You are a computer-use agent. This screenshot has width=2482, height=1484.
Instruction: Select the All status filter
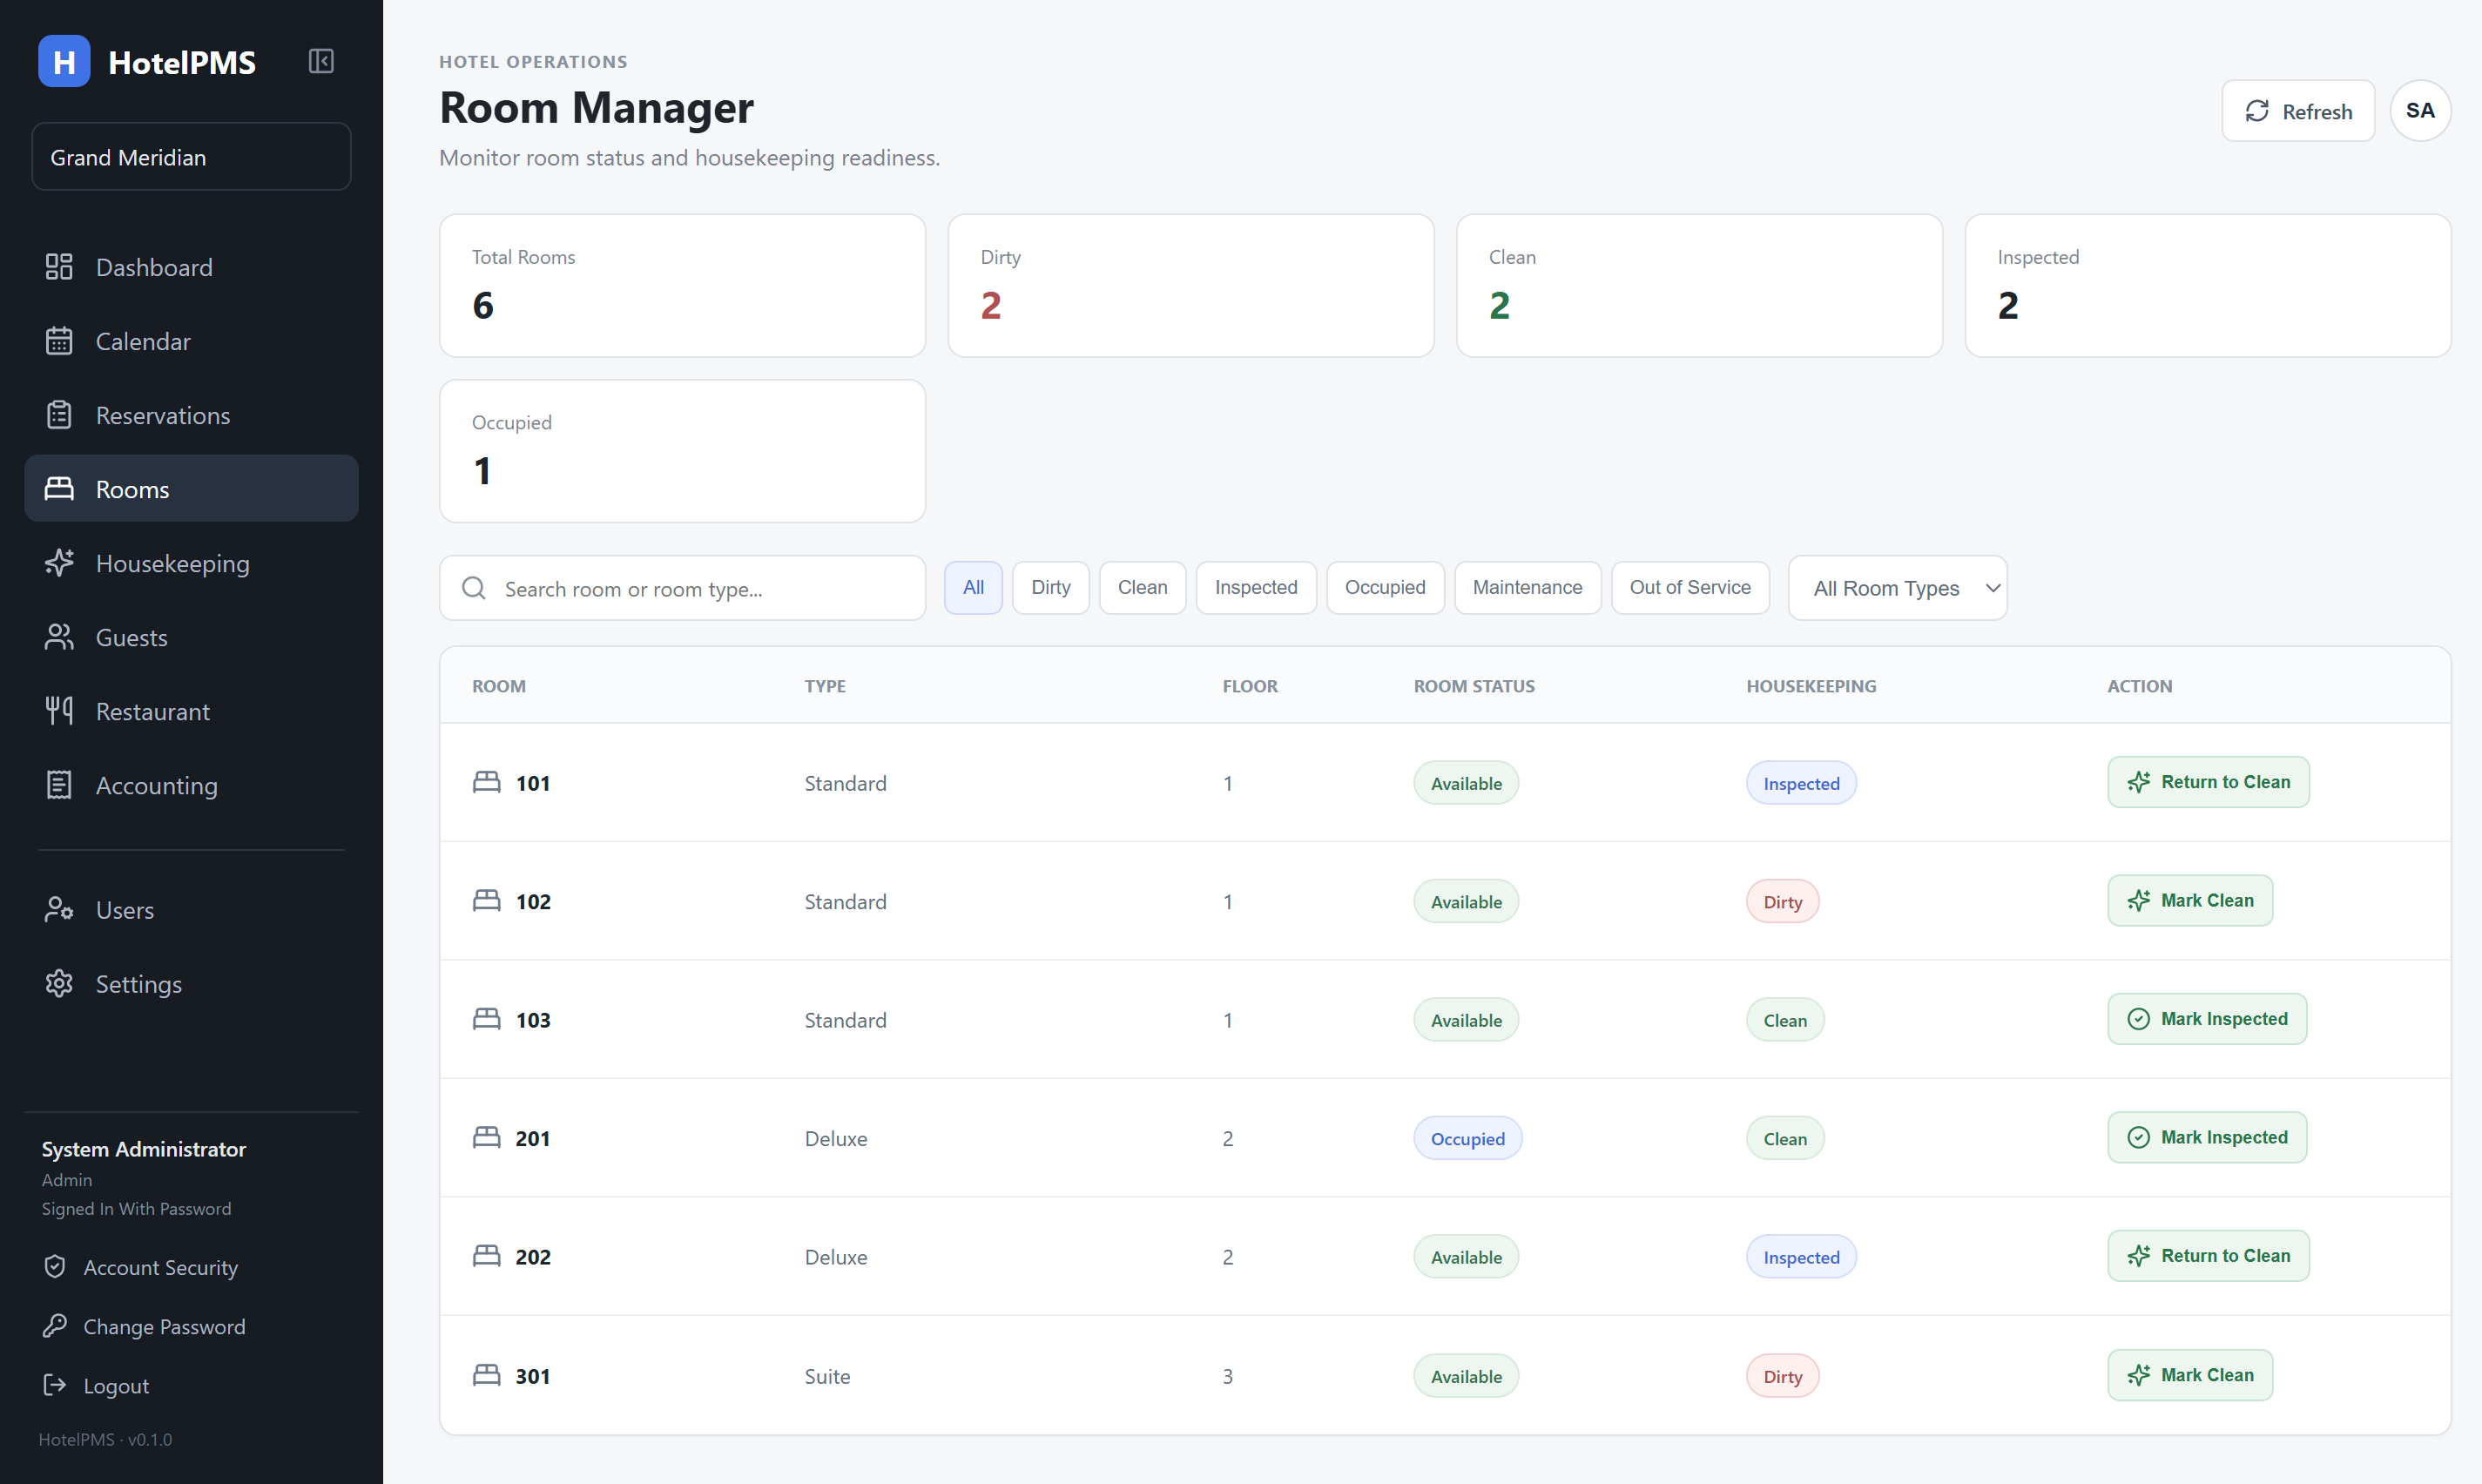(973, 588)
